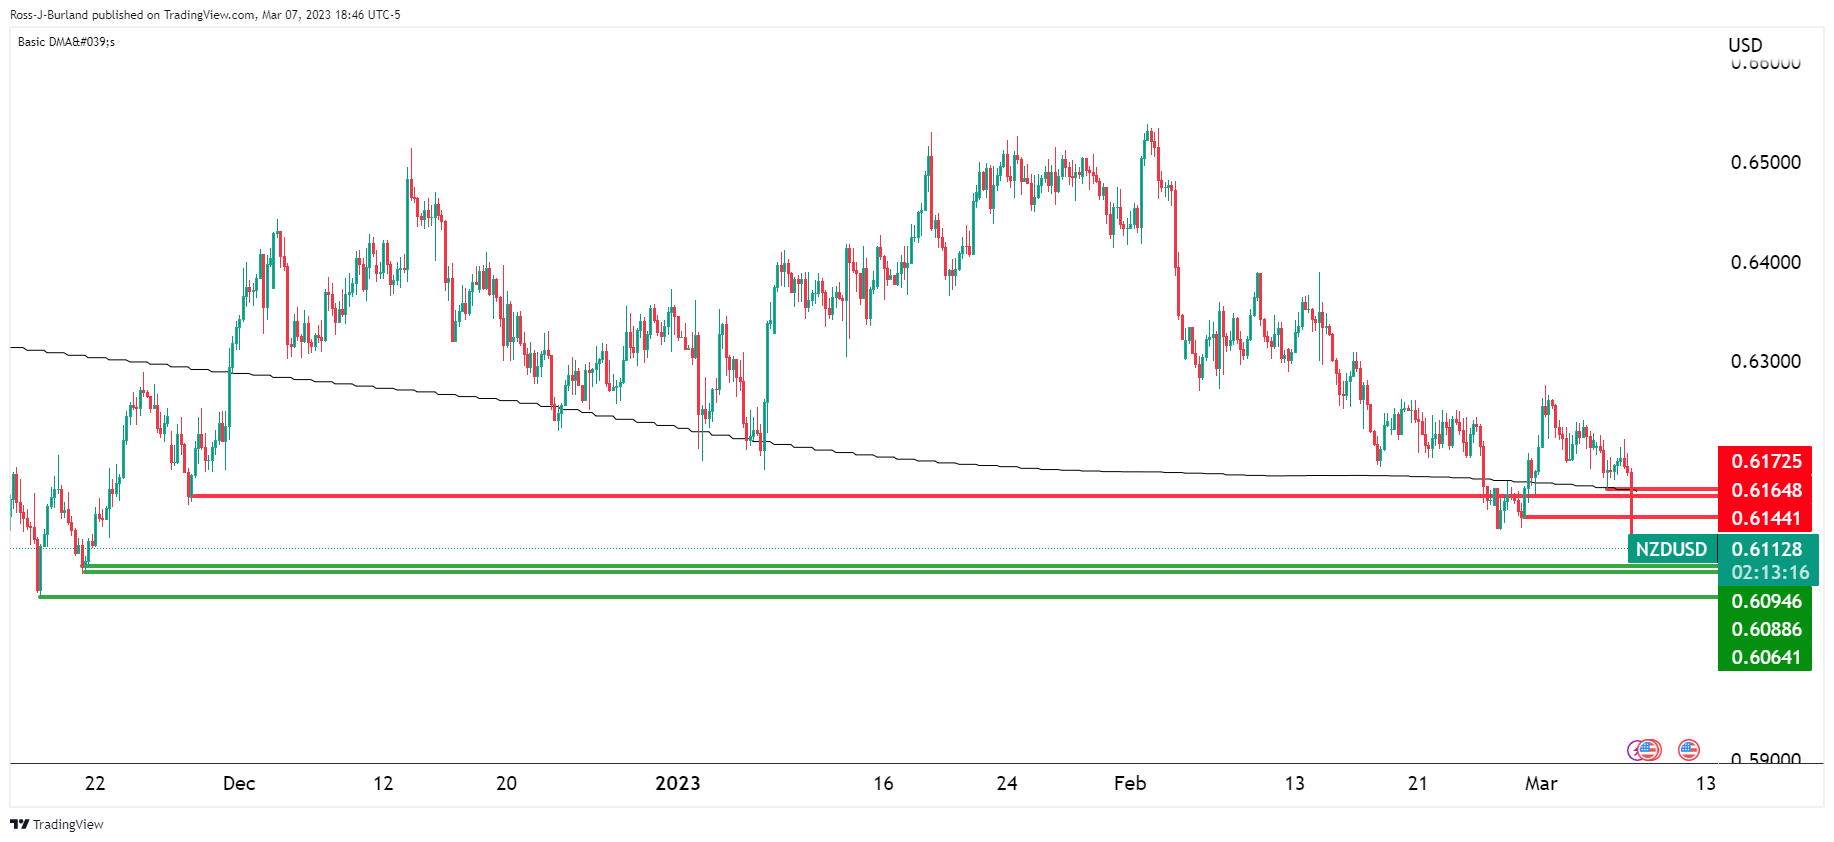This screenshot has height=842, width=1834.
Task: Click the red price label 0.61441
Action: click(x=1766, y=518)
